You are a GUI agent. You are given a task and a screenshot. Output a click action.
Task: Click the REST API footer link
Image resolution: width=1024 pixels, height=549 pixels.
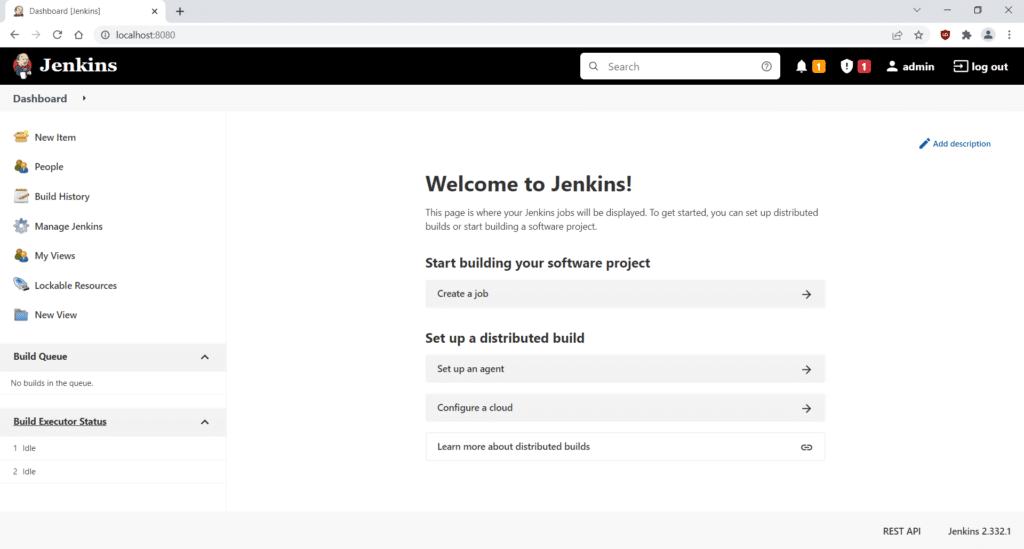[x=901, y=531]
